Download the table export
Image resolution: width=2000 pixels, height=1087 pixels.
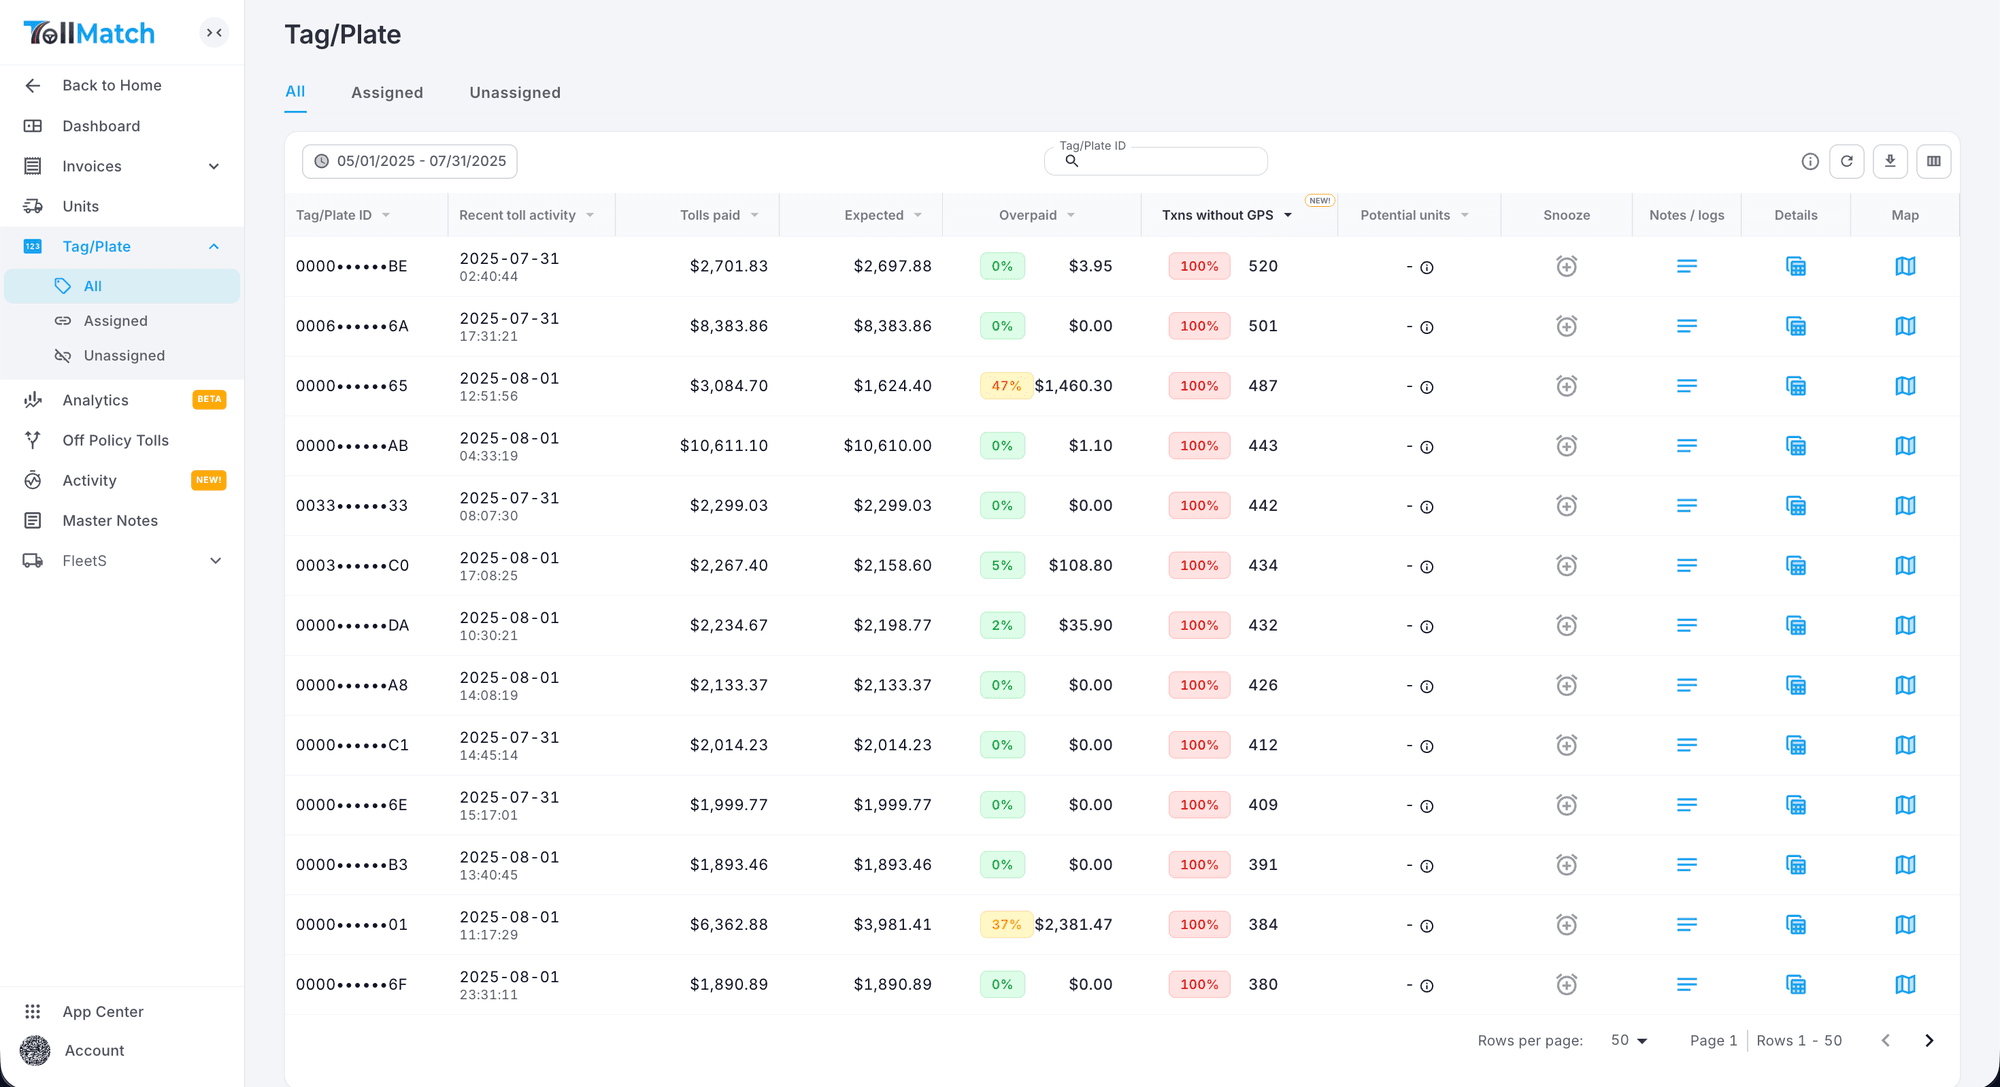pyautogui.click(x=1890, y=161)
